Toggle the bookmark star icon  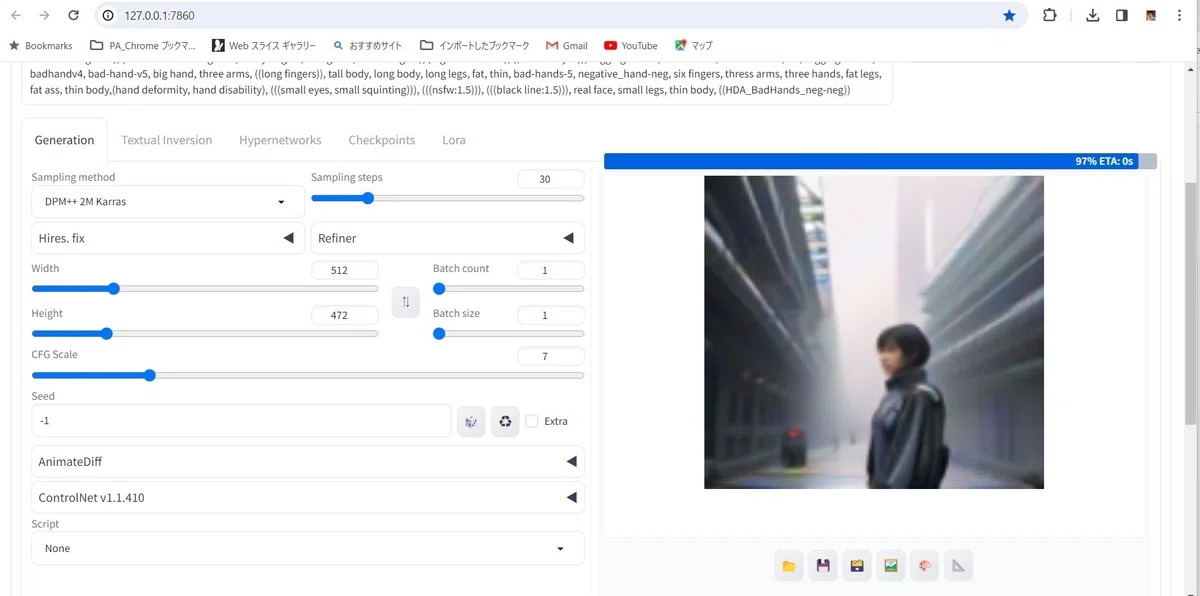(1009, 15)
